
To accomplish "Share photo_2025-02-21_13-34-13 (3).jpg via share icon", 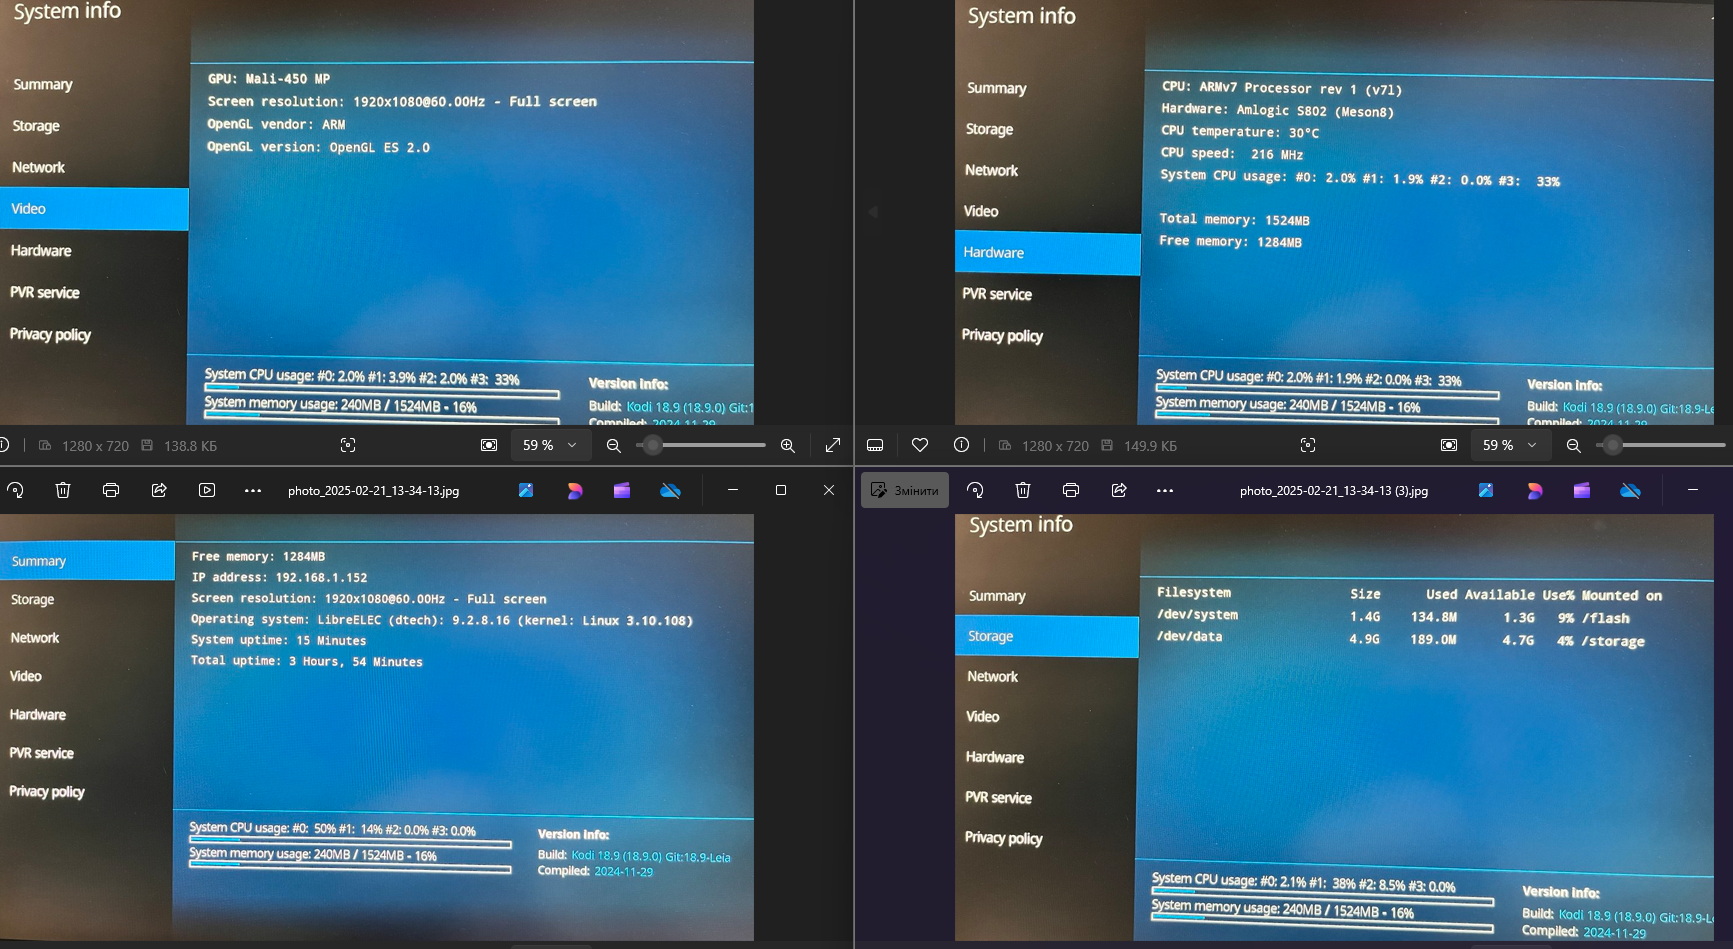I will 1119,490.
